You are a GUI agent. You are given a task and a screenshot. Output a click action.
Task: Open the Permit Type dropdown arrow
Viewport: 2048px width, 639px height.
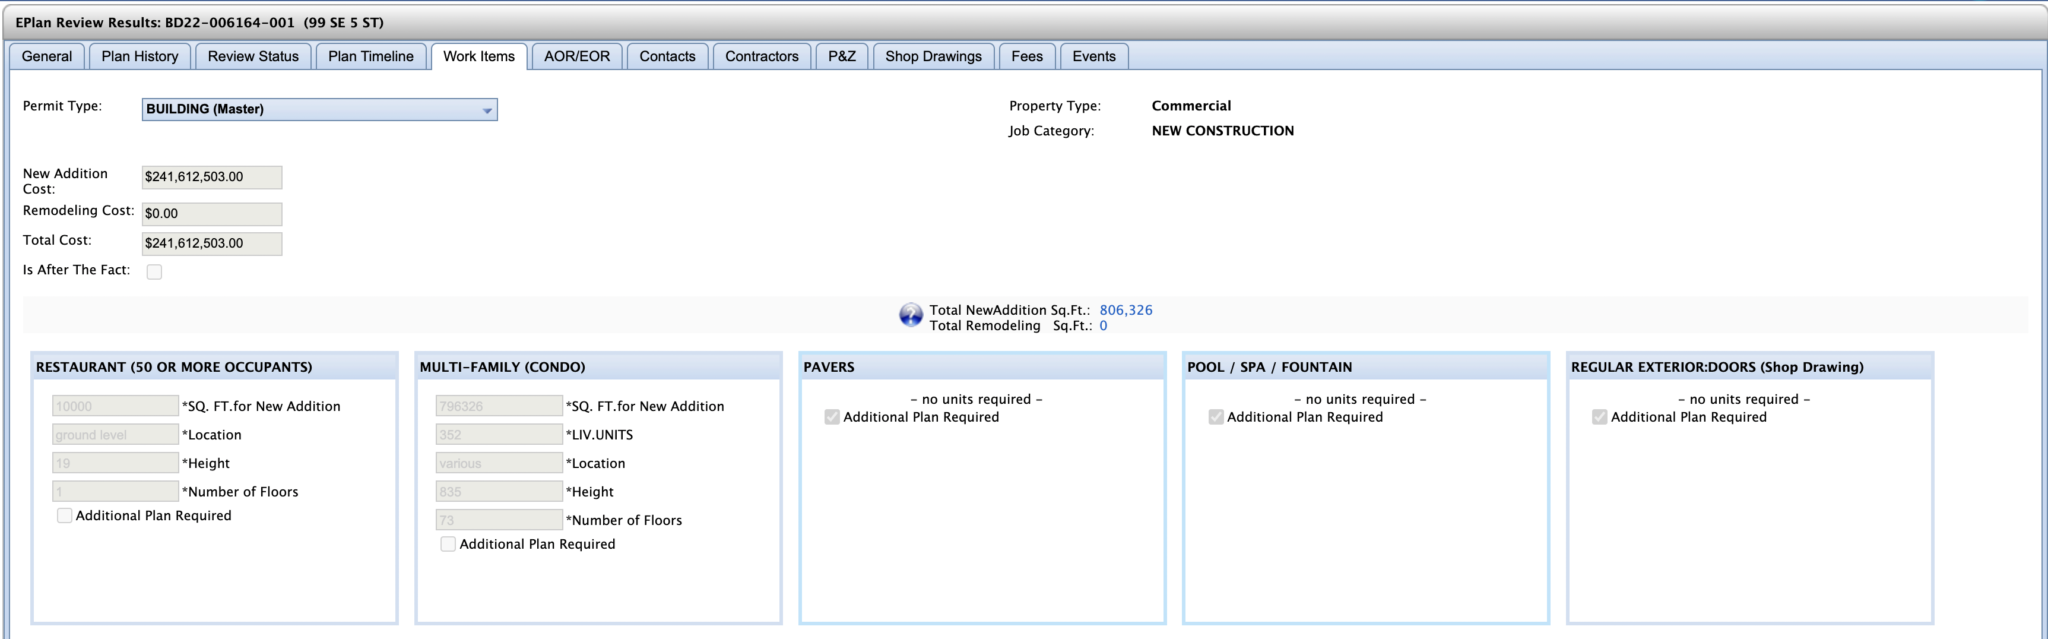click(487, 110)
